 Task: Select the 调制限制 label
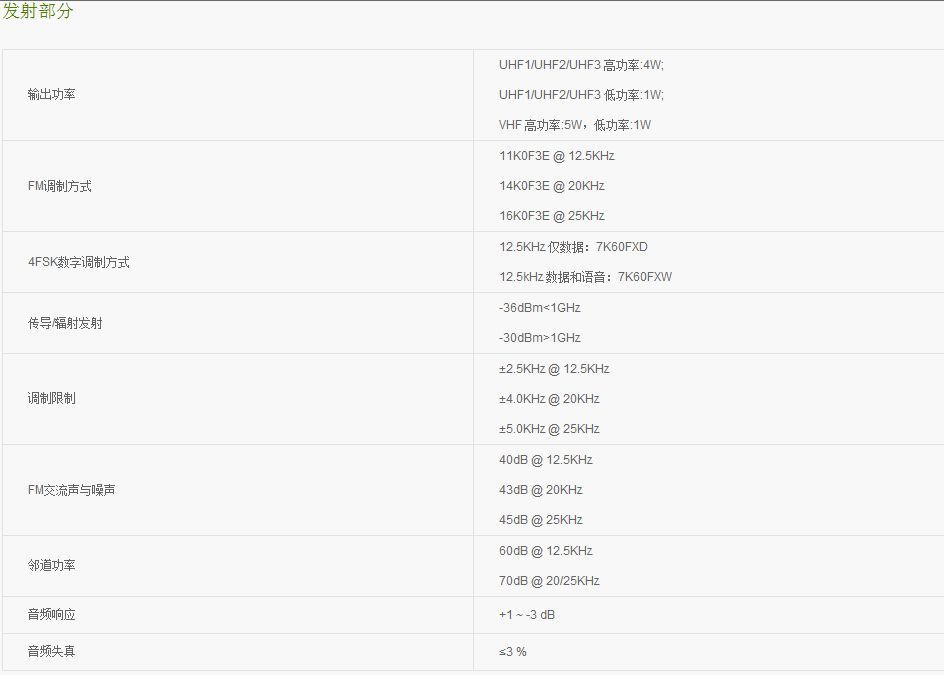[52, 399]
